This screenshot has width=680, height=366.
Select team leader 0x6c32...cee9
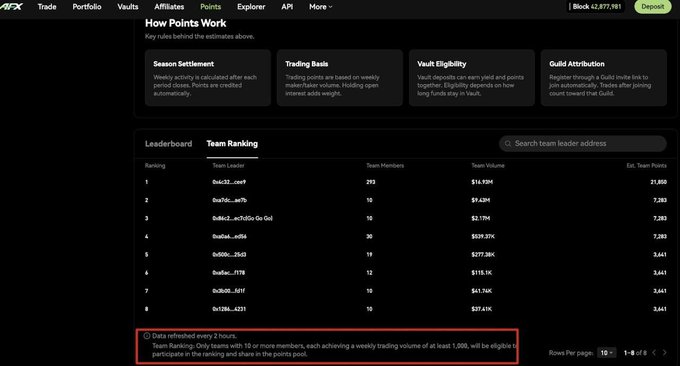coord(229,182)
